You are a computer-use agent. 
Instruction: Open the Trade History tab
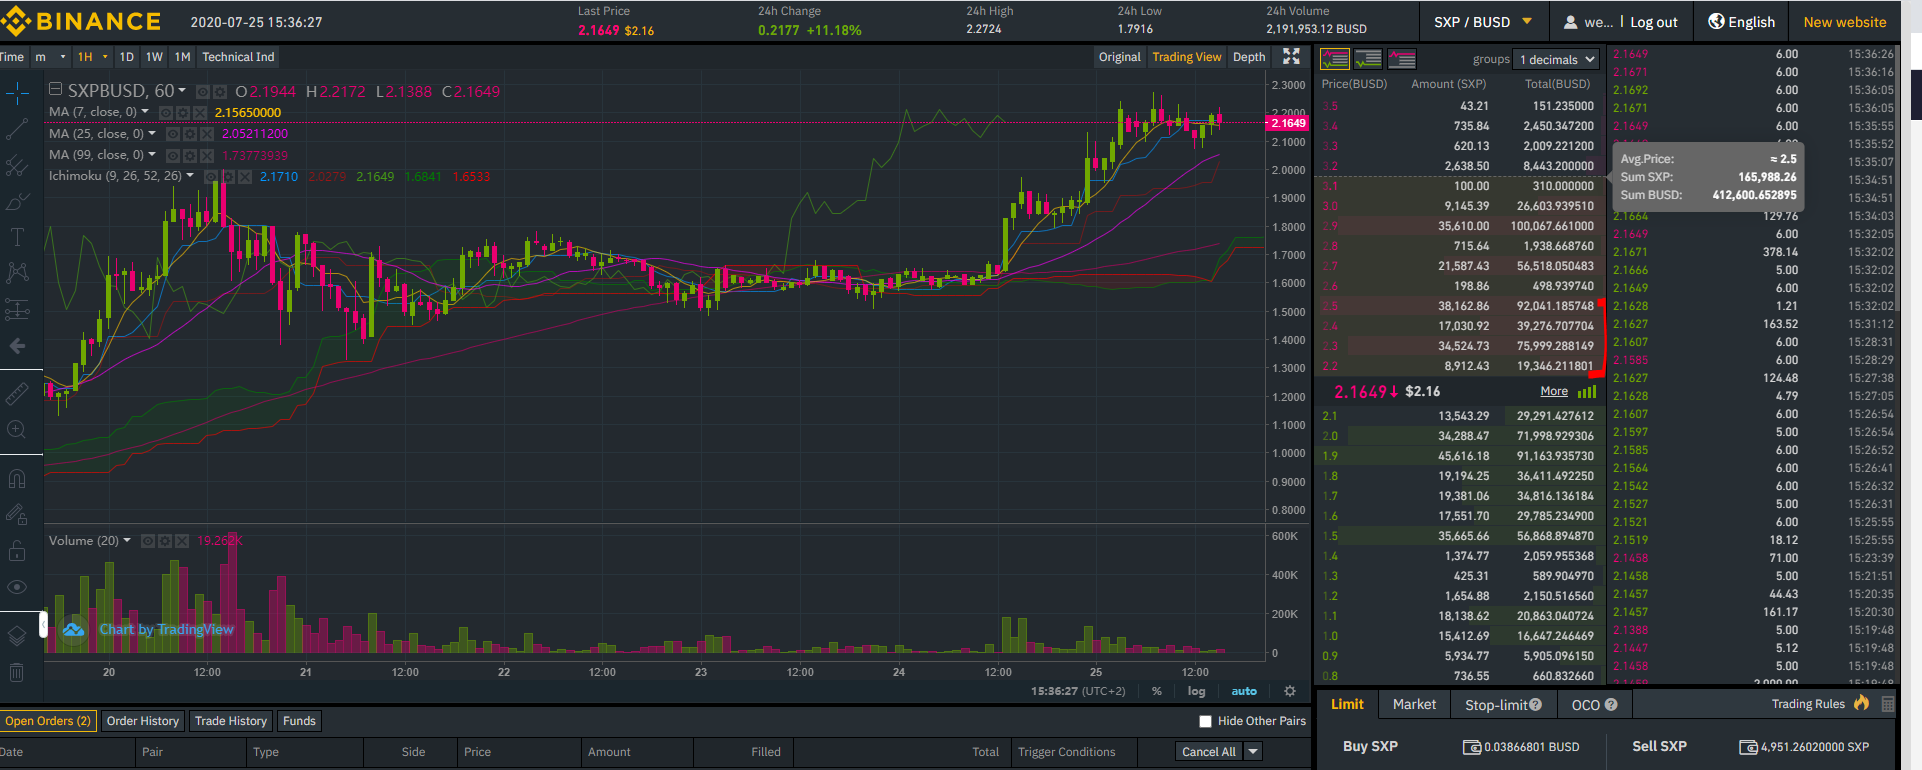pos(231,721)
